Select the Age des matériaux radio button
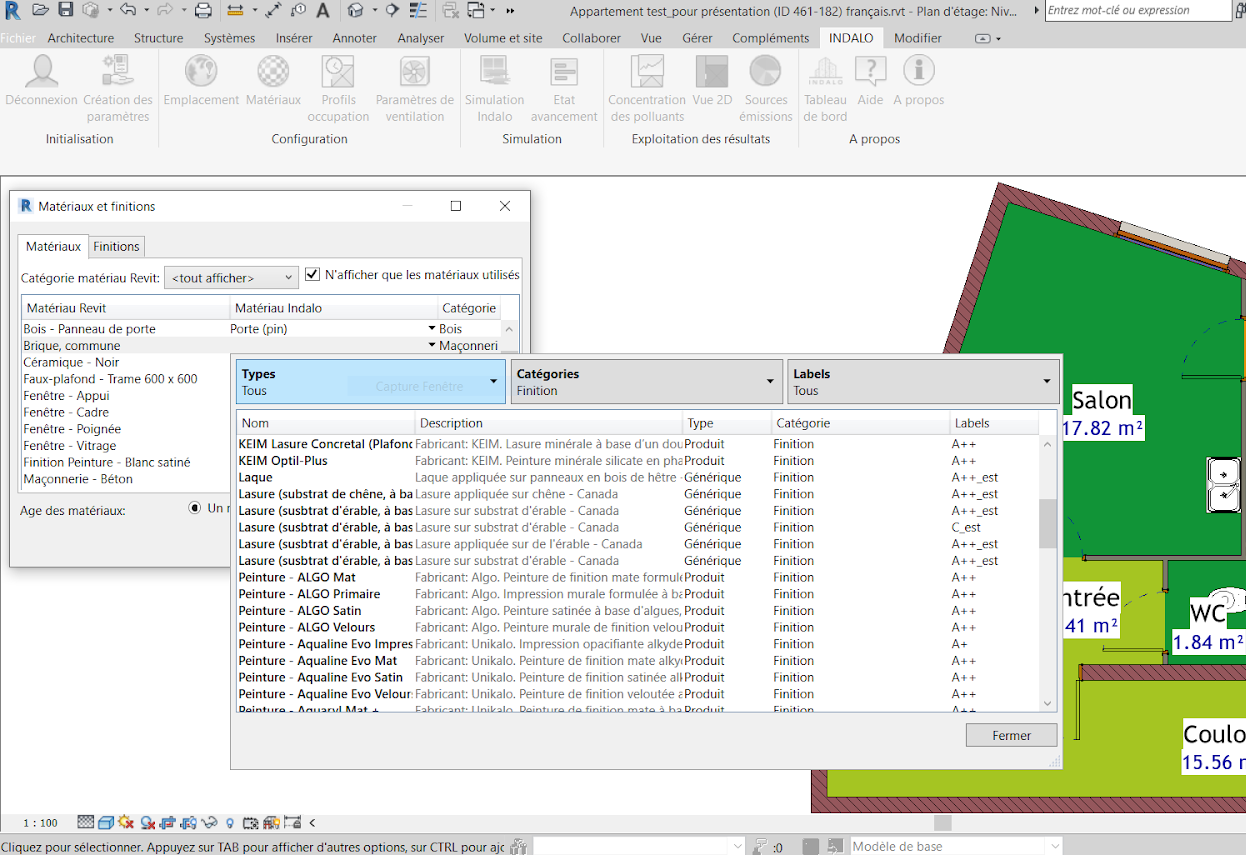Viewport: 1246px width, 855px height. pyautogui.click(x=195, y=508)
